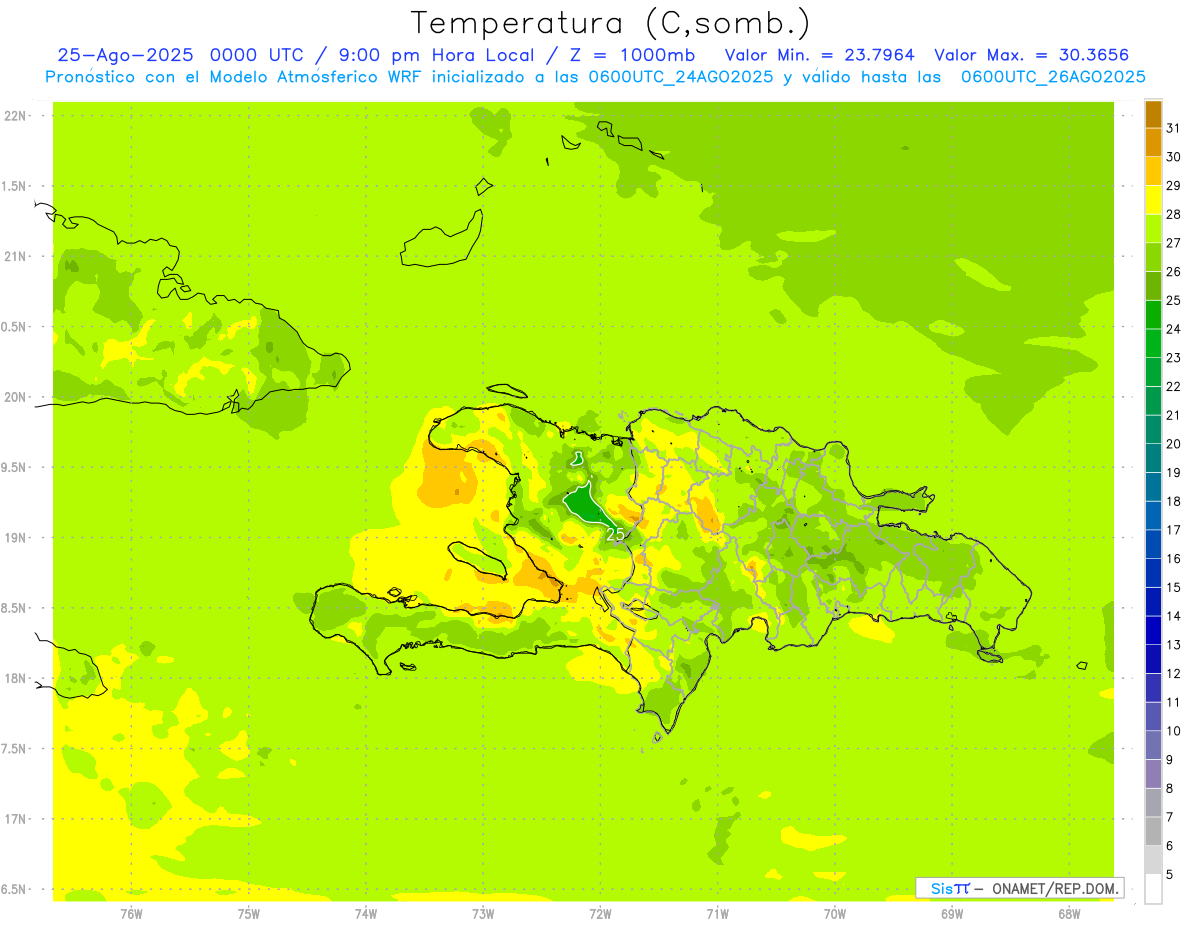Viewport: 1200px width, 927px height.
Task: Pick the gray swatch between 6 and 7
Action: [x=1153, y=831]
